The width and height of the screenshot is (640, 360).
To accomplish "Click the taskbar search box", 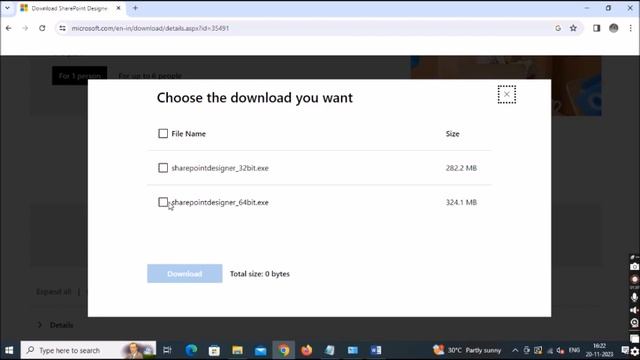I will (x=89, y=350).
